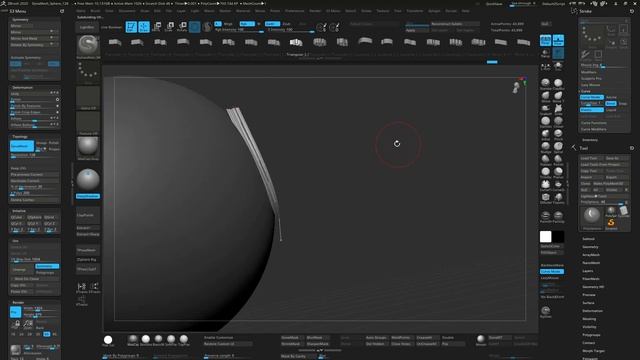Expand Curve Modifiers in Stroke palette

click(x=594, y=129)
